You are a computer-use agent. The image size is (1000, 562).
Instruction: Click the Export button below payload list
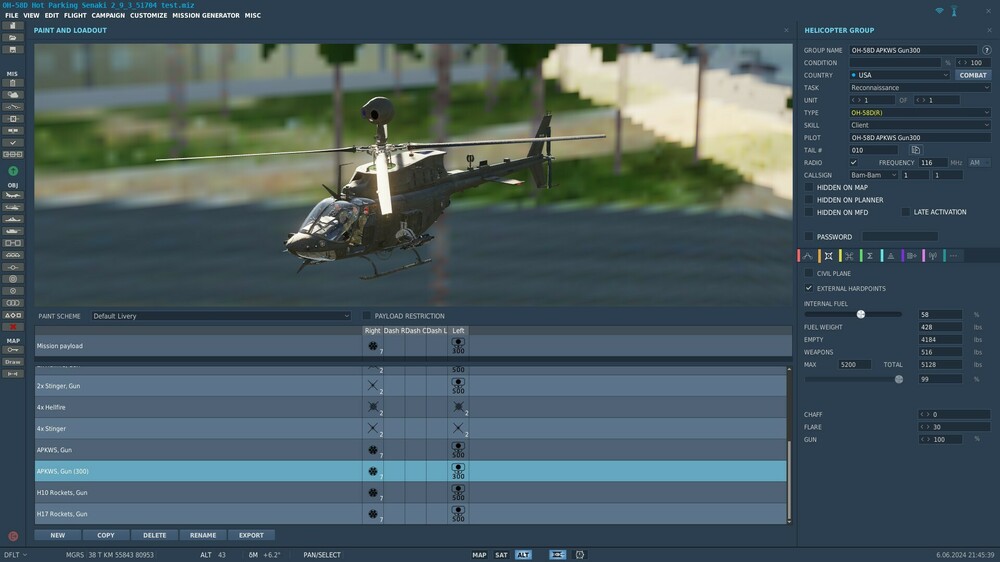tap(251, 535)
